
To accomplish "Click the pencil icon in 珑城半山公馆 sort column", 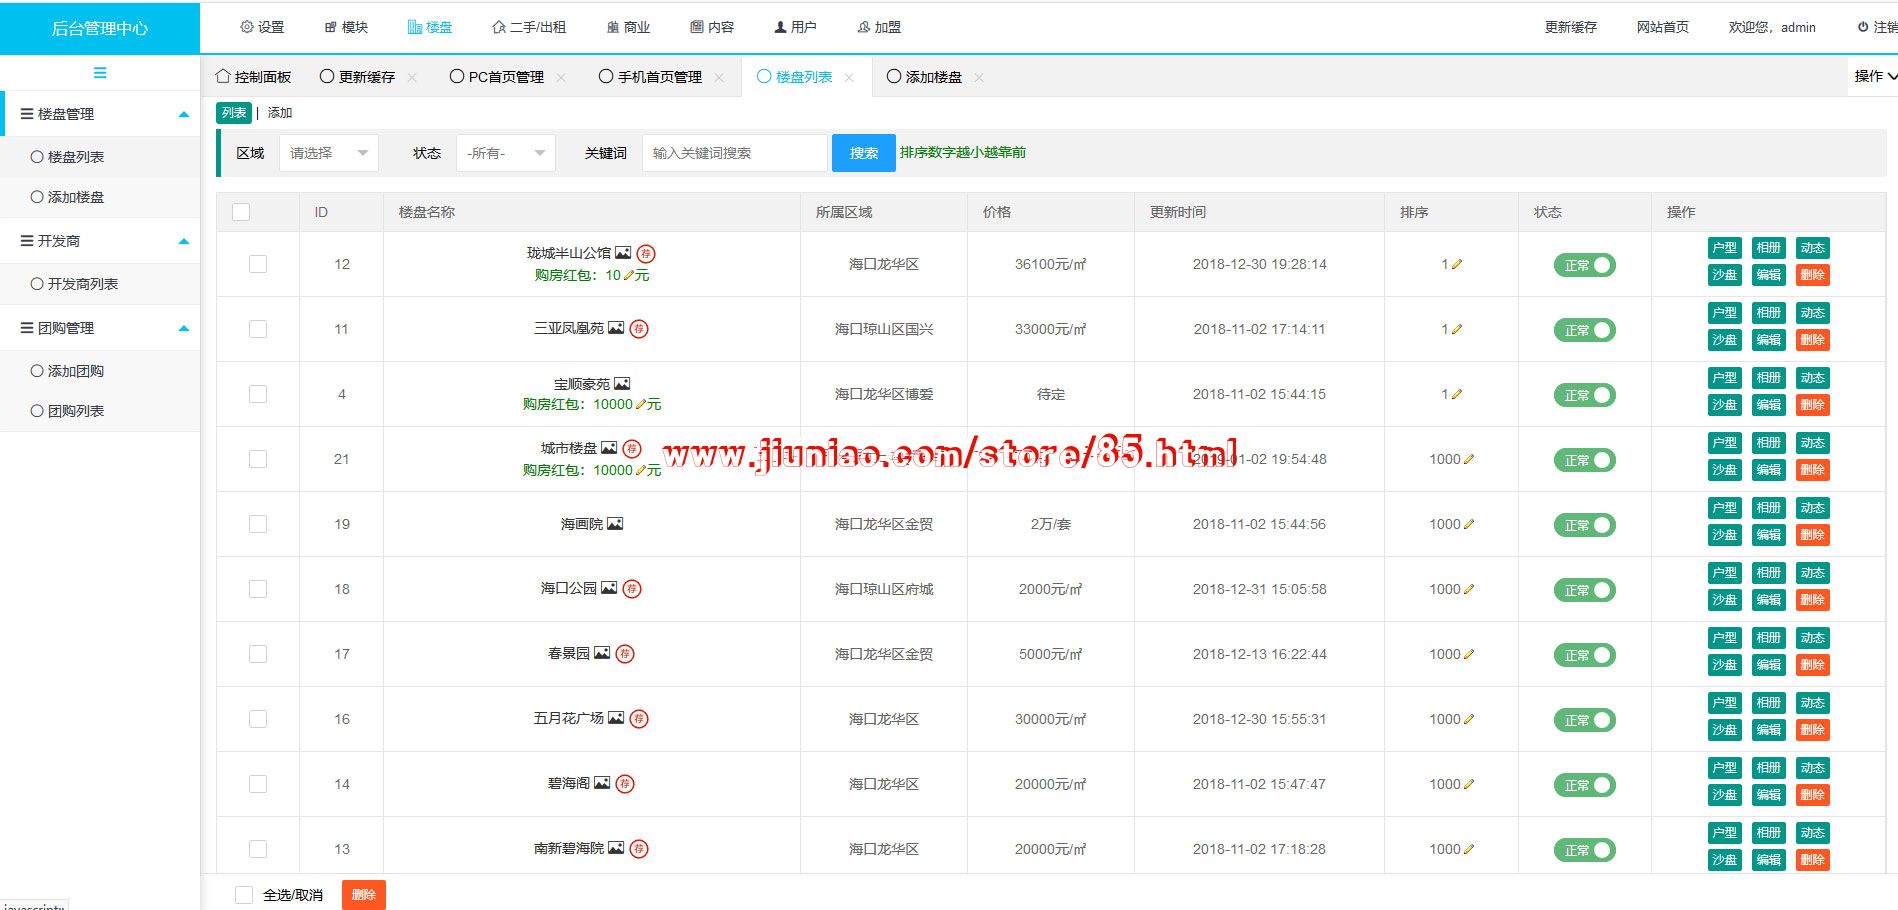I will point(1457,265).
